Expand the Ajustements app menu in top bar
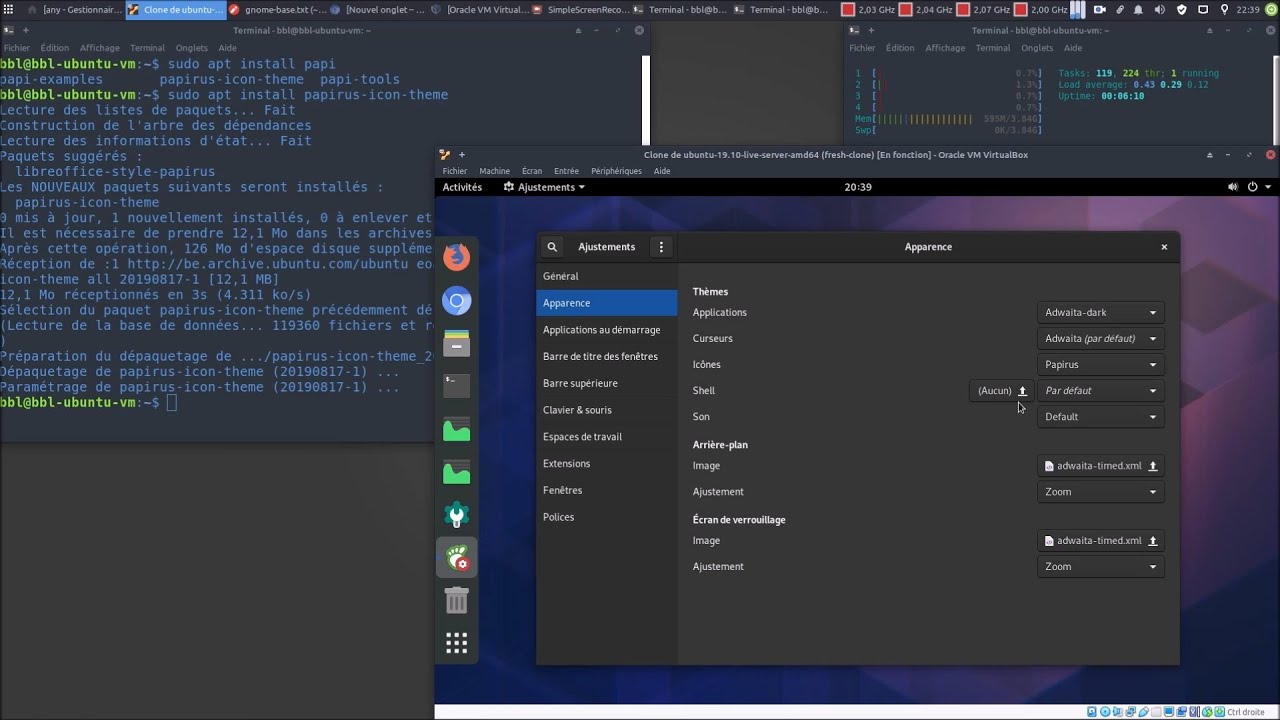The image size is (1280, 720). pos(544,187)
